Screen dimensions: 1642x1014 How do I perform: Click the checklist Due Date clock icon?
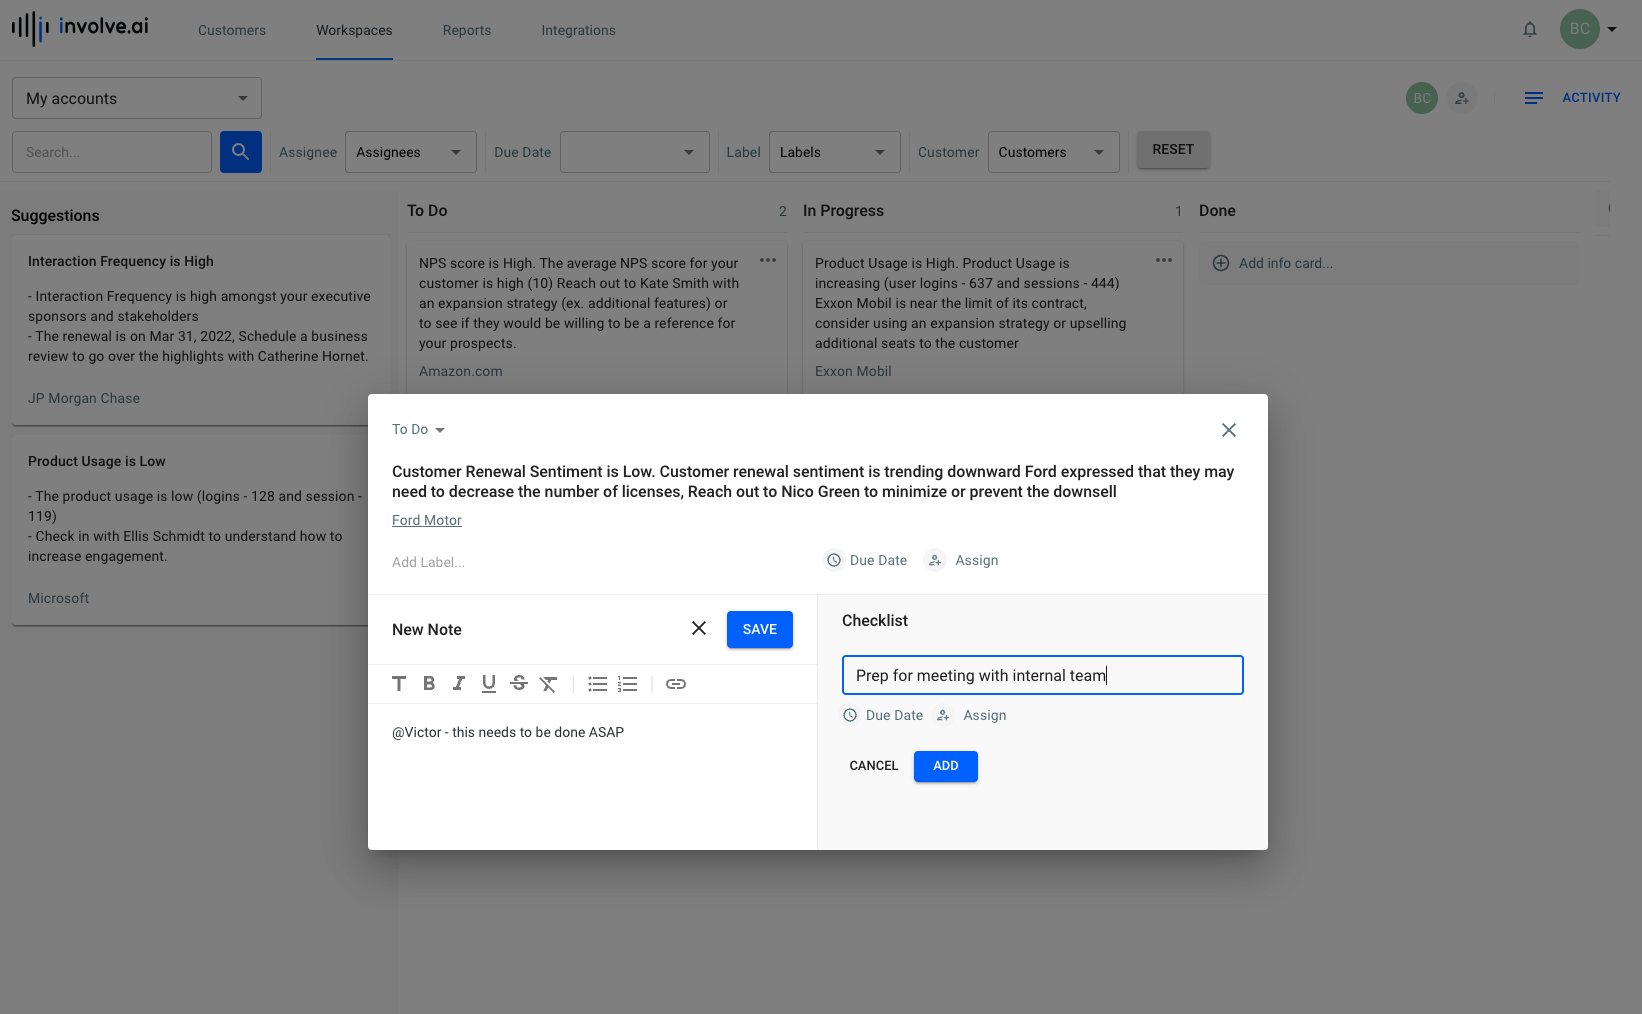pos(850,715)
